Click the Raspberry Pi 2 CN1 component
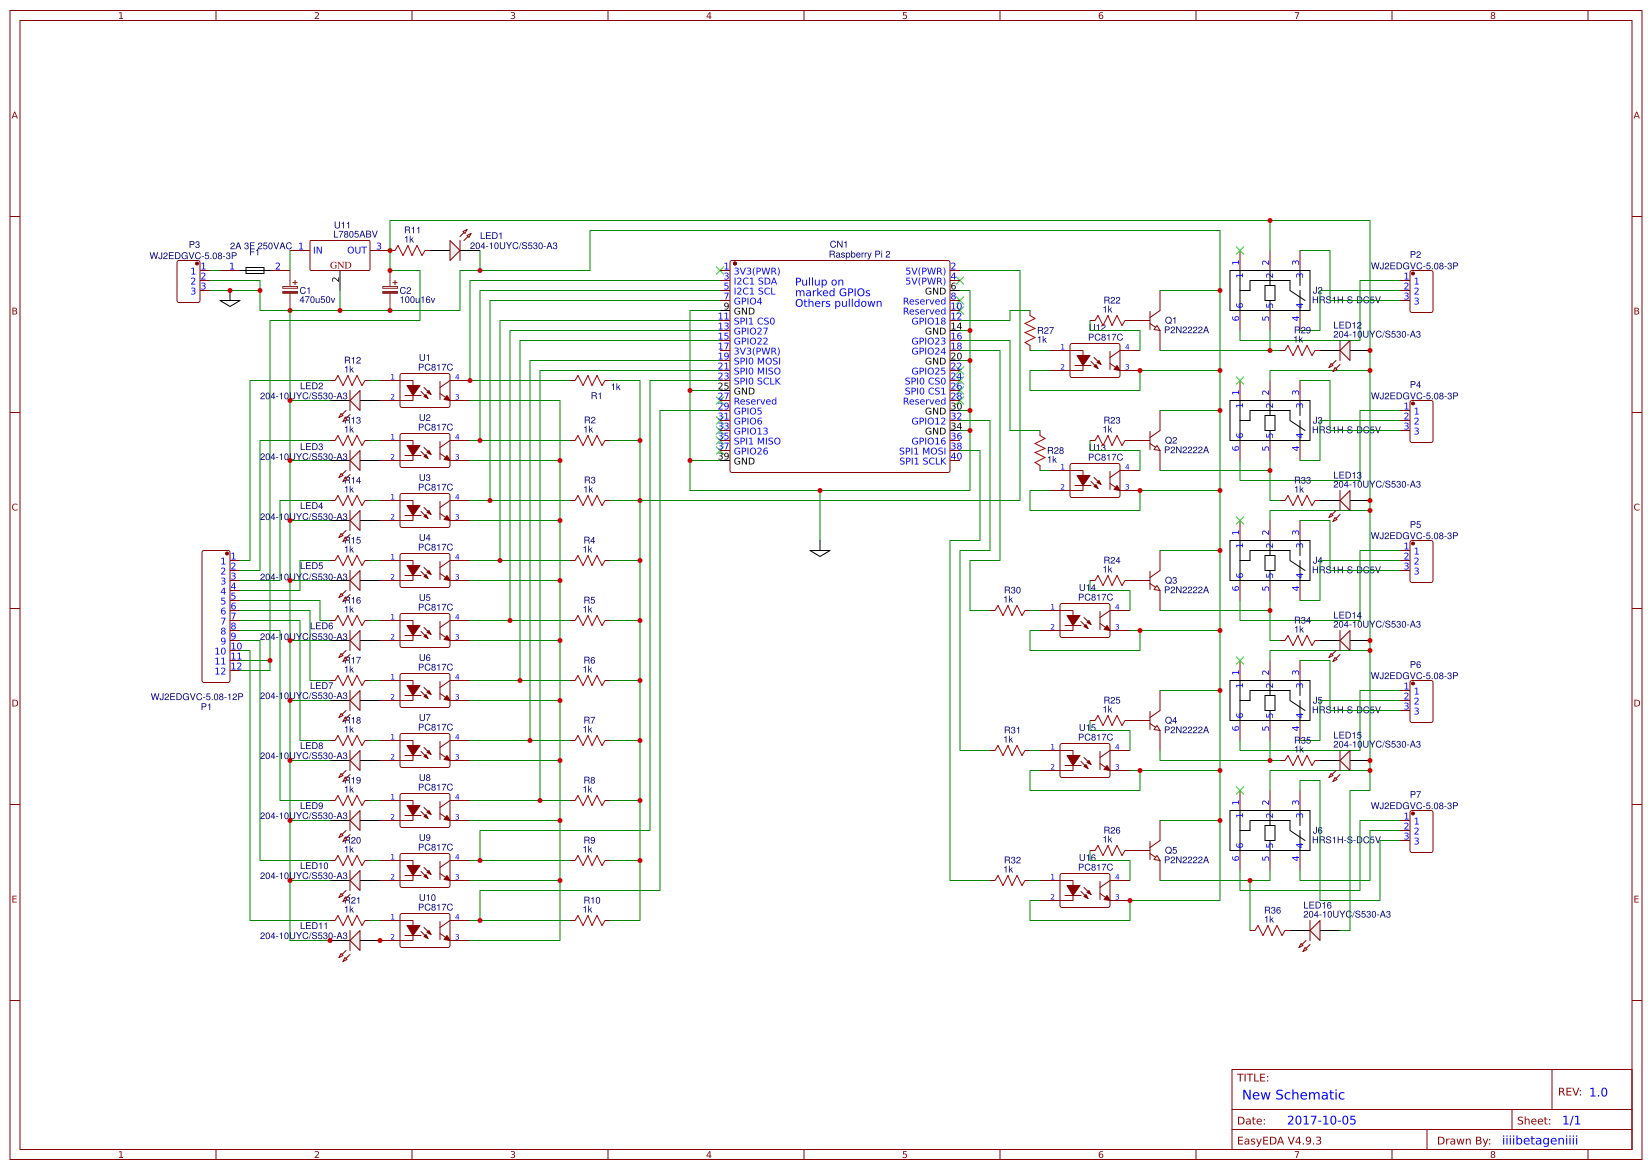The image size is (1652, 1170). coord(840,366)
